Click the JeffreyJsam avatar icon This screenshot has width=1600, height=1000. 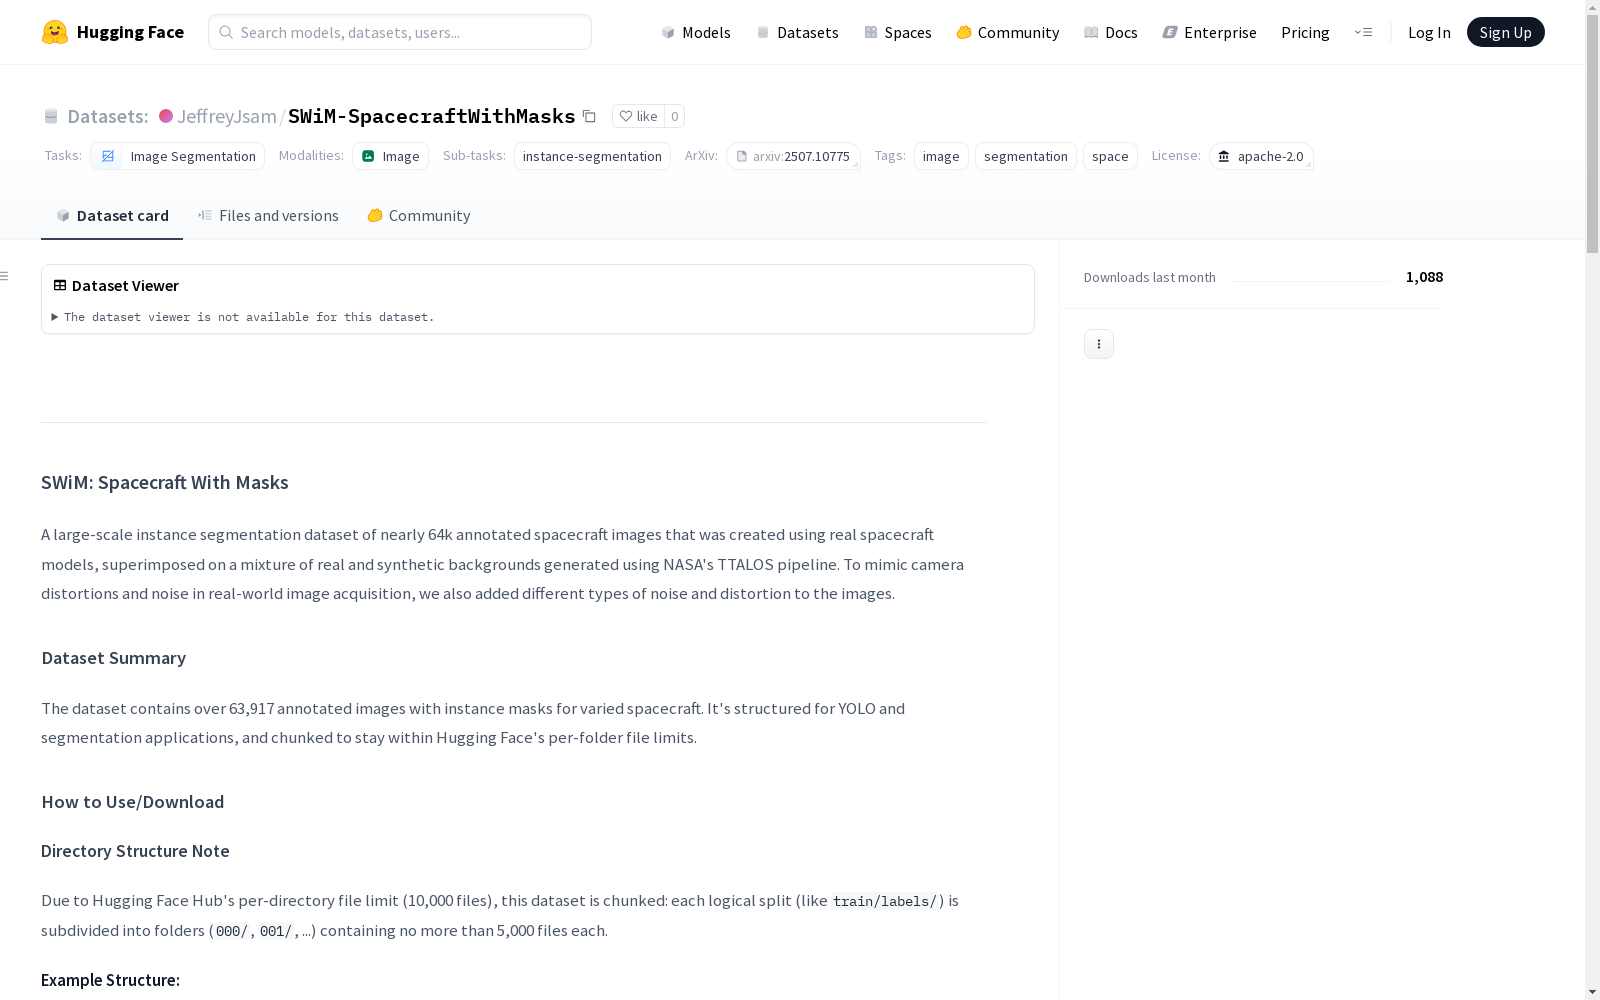[x=166, y=116]
